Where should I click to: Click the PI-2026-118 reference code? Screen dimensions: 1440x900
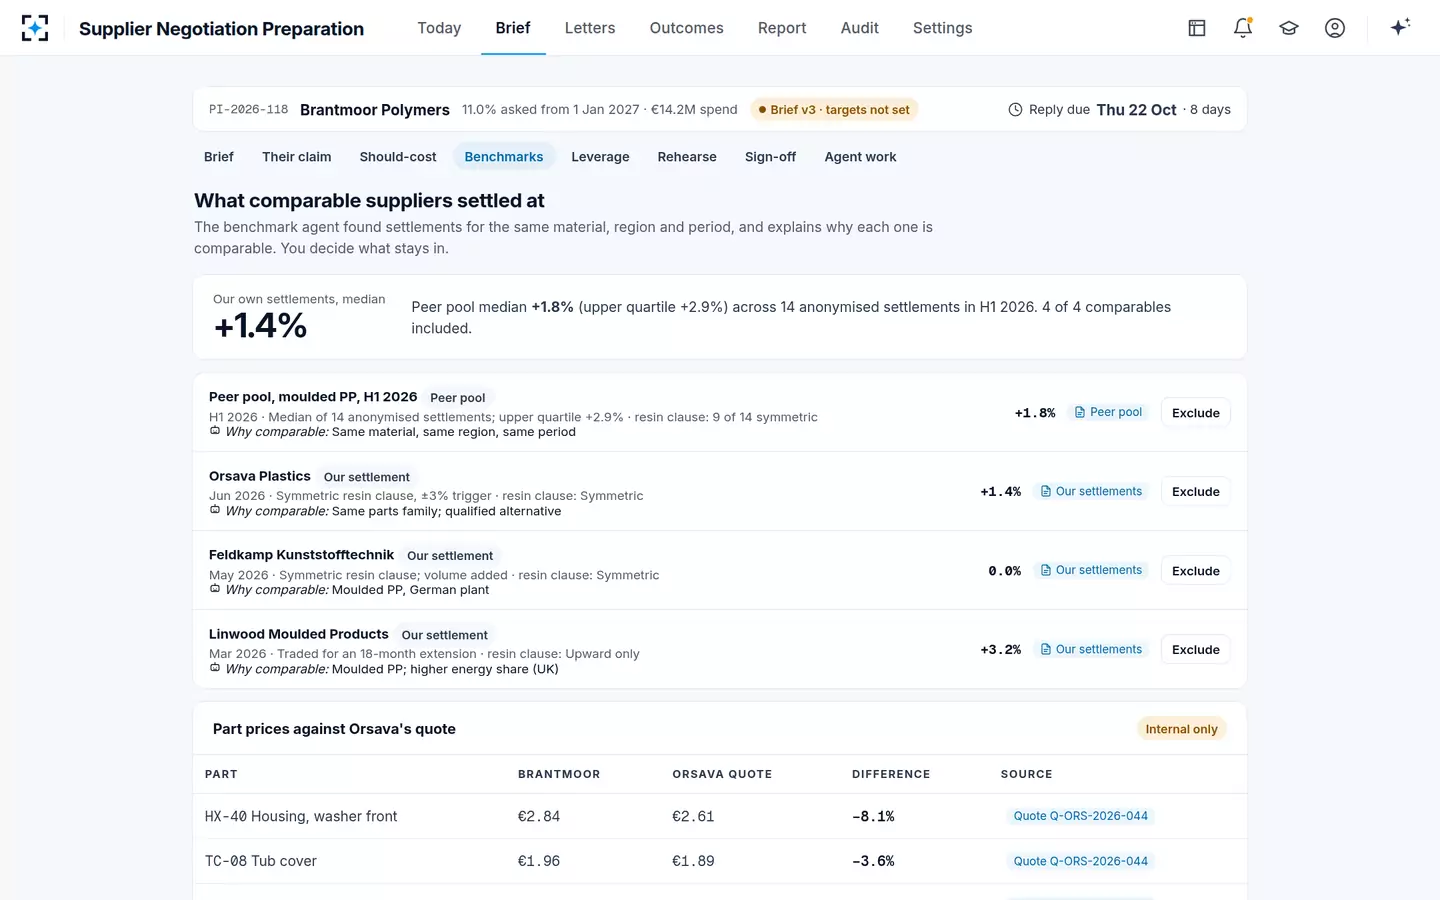pyautogui.click(x=248, y=110)
